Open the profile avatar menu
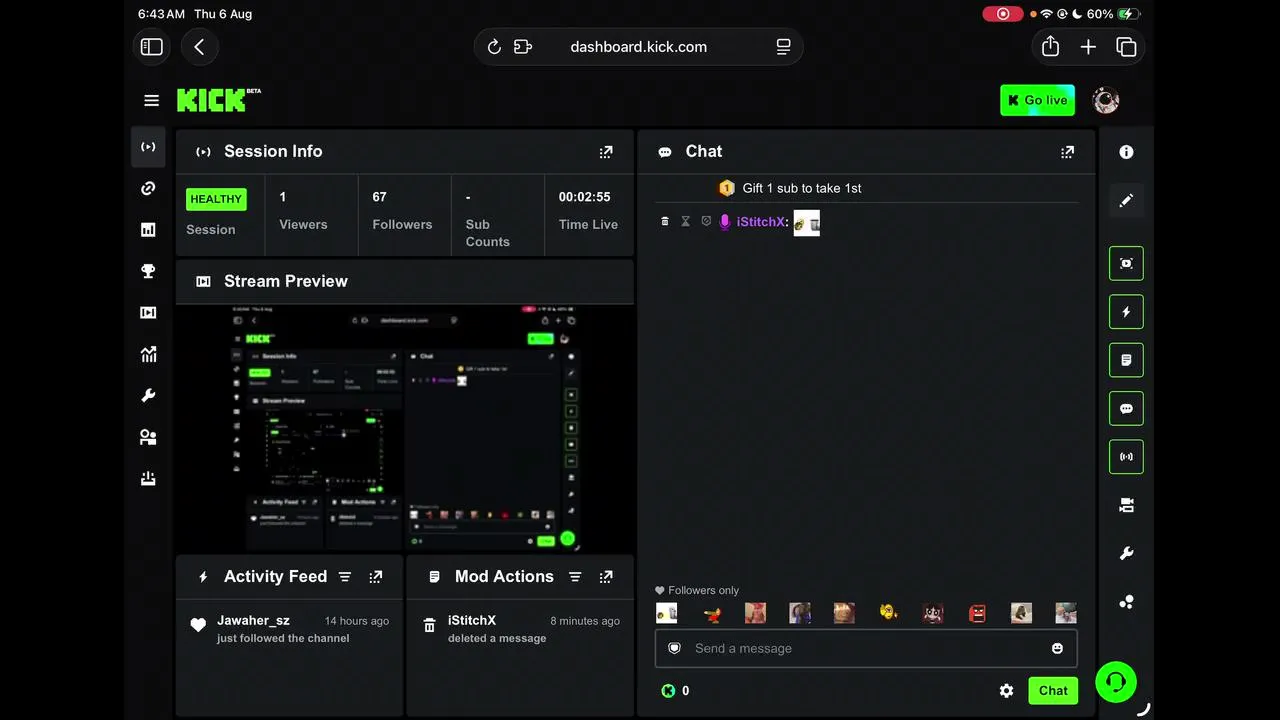This screenshot has height=720, width=1280. point(1105,100)
